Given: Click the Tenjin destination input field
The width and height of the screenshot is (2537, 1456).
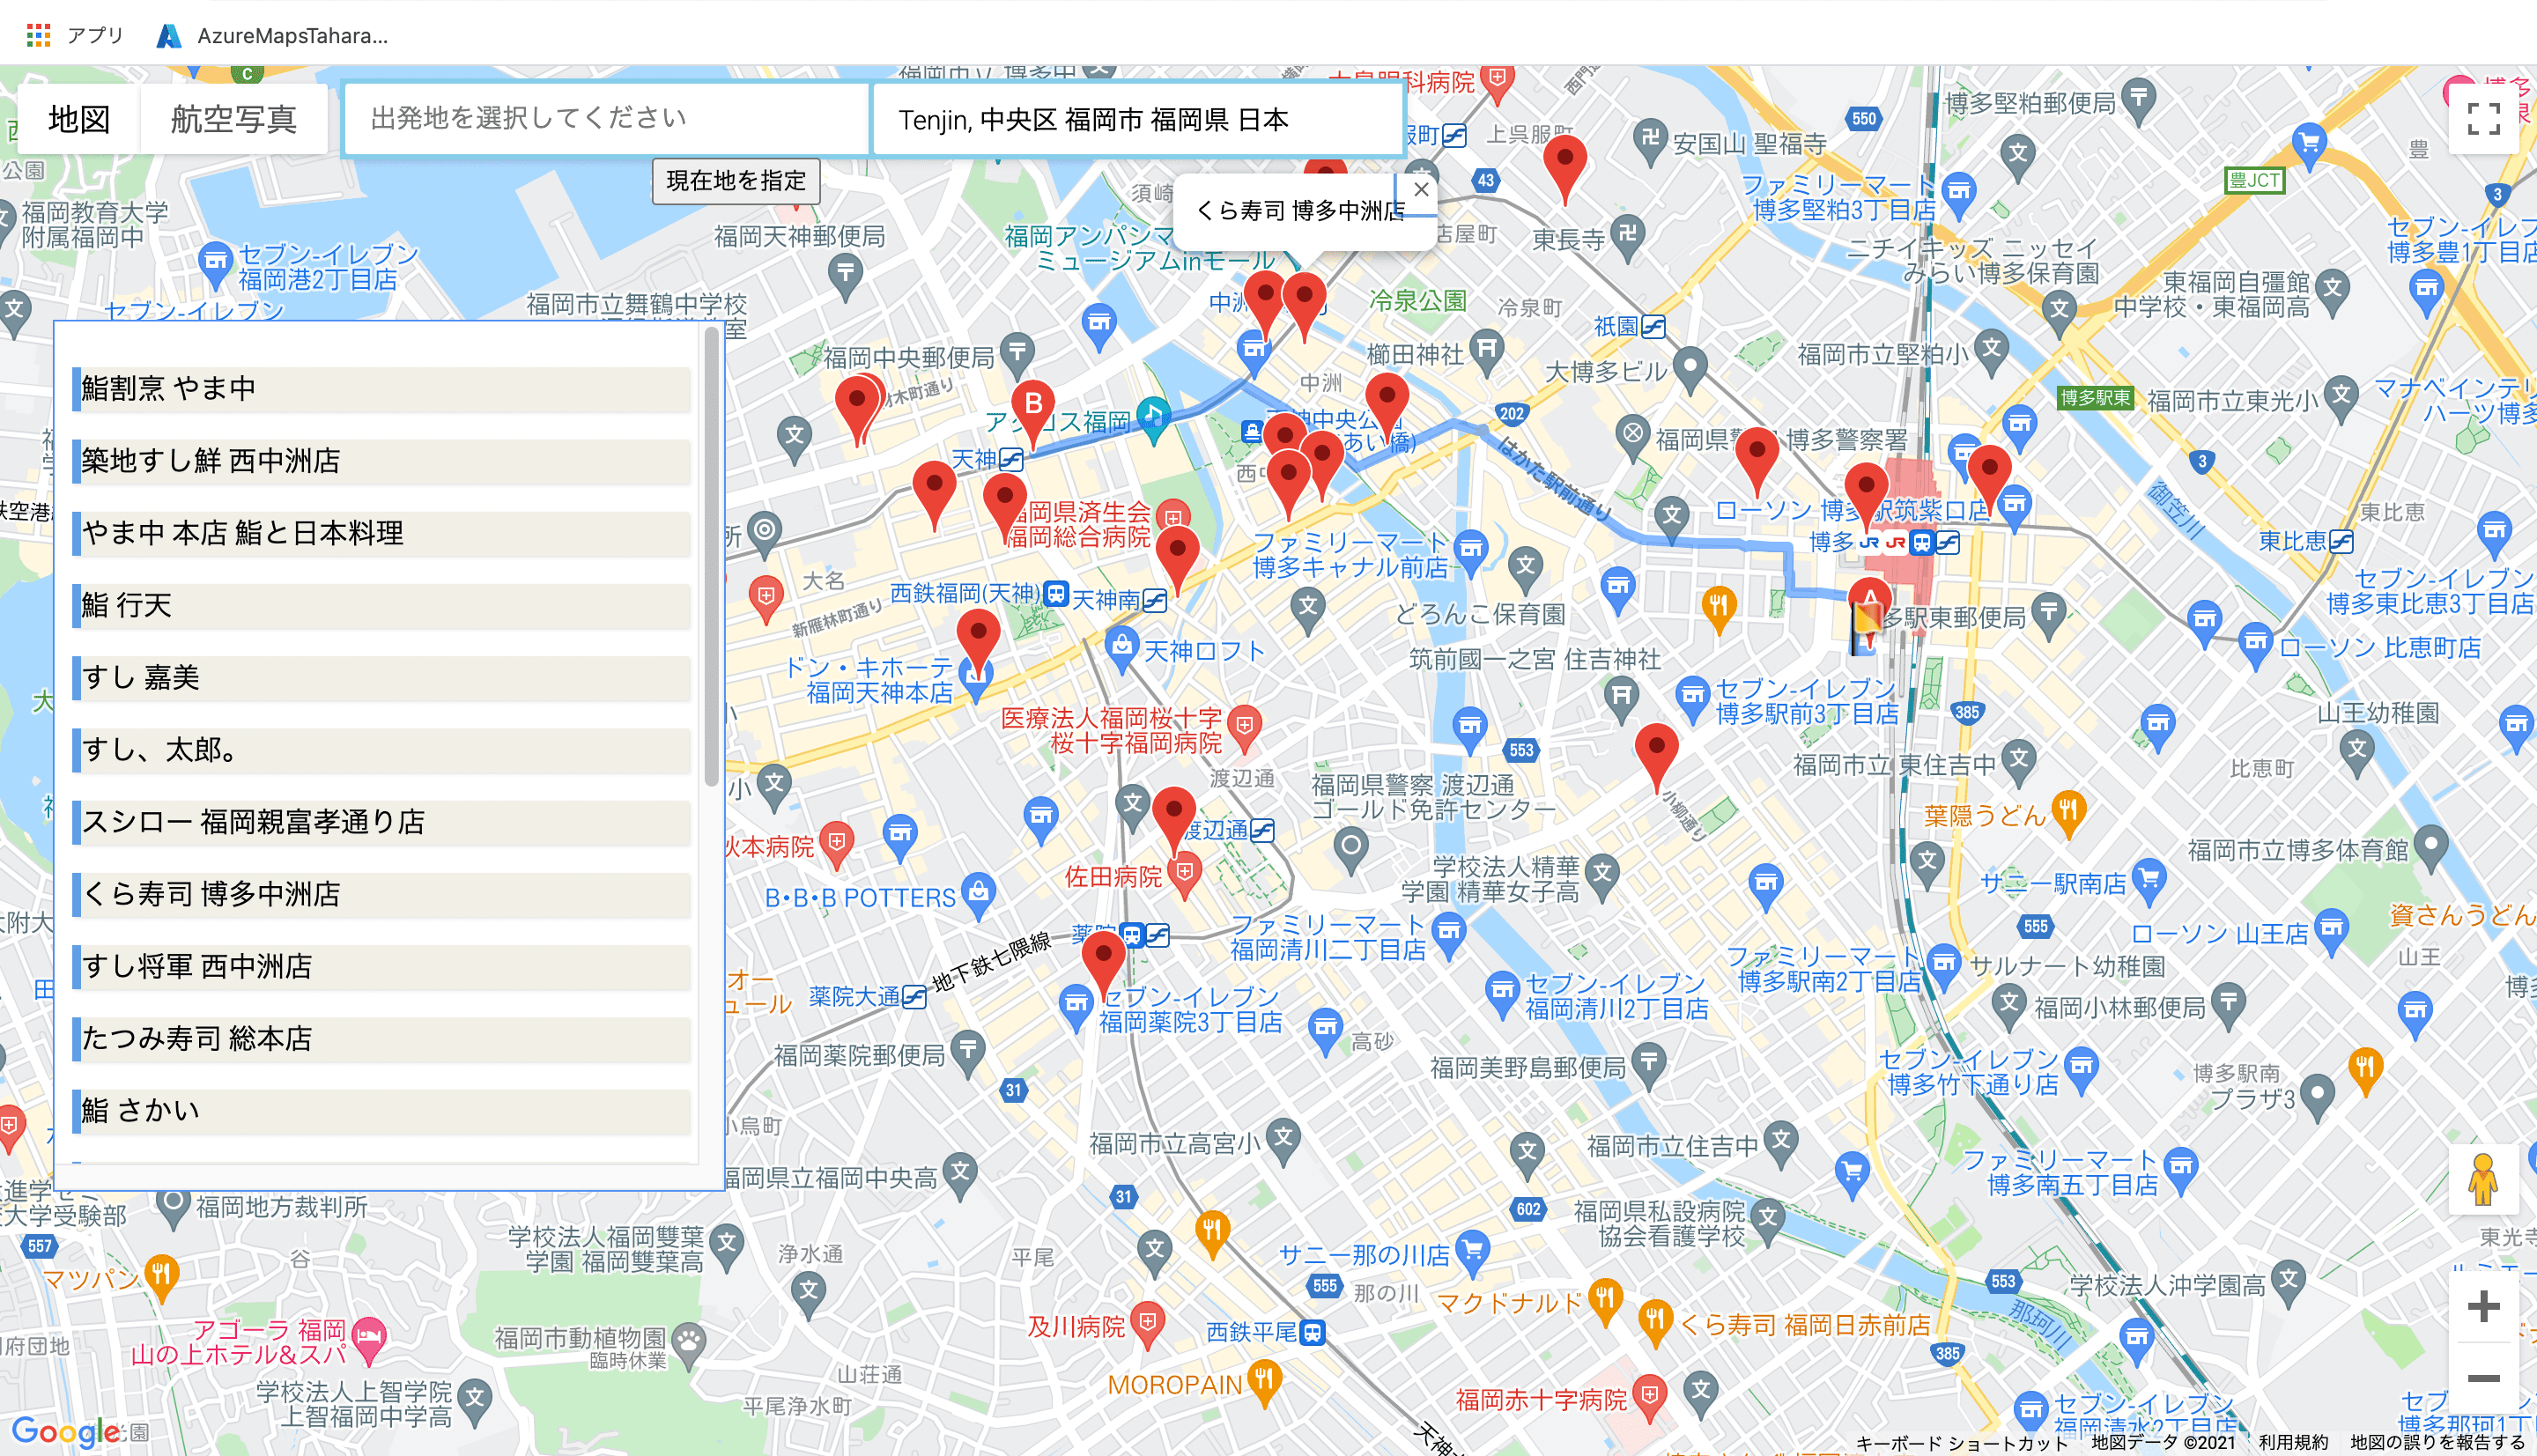Looking at the screenshot, I should tap(1137, 119).
